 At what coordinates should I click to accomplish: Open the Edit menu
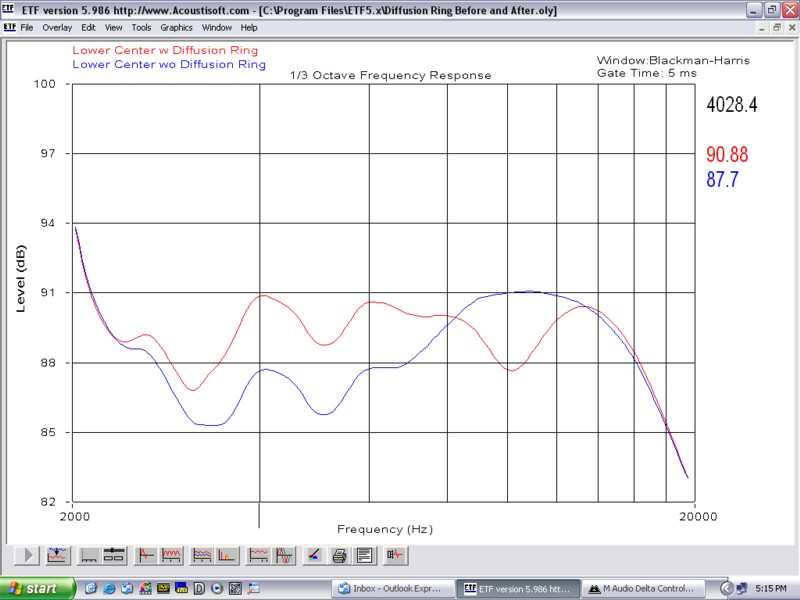(88, 28)
